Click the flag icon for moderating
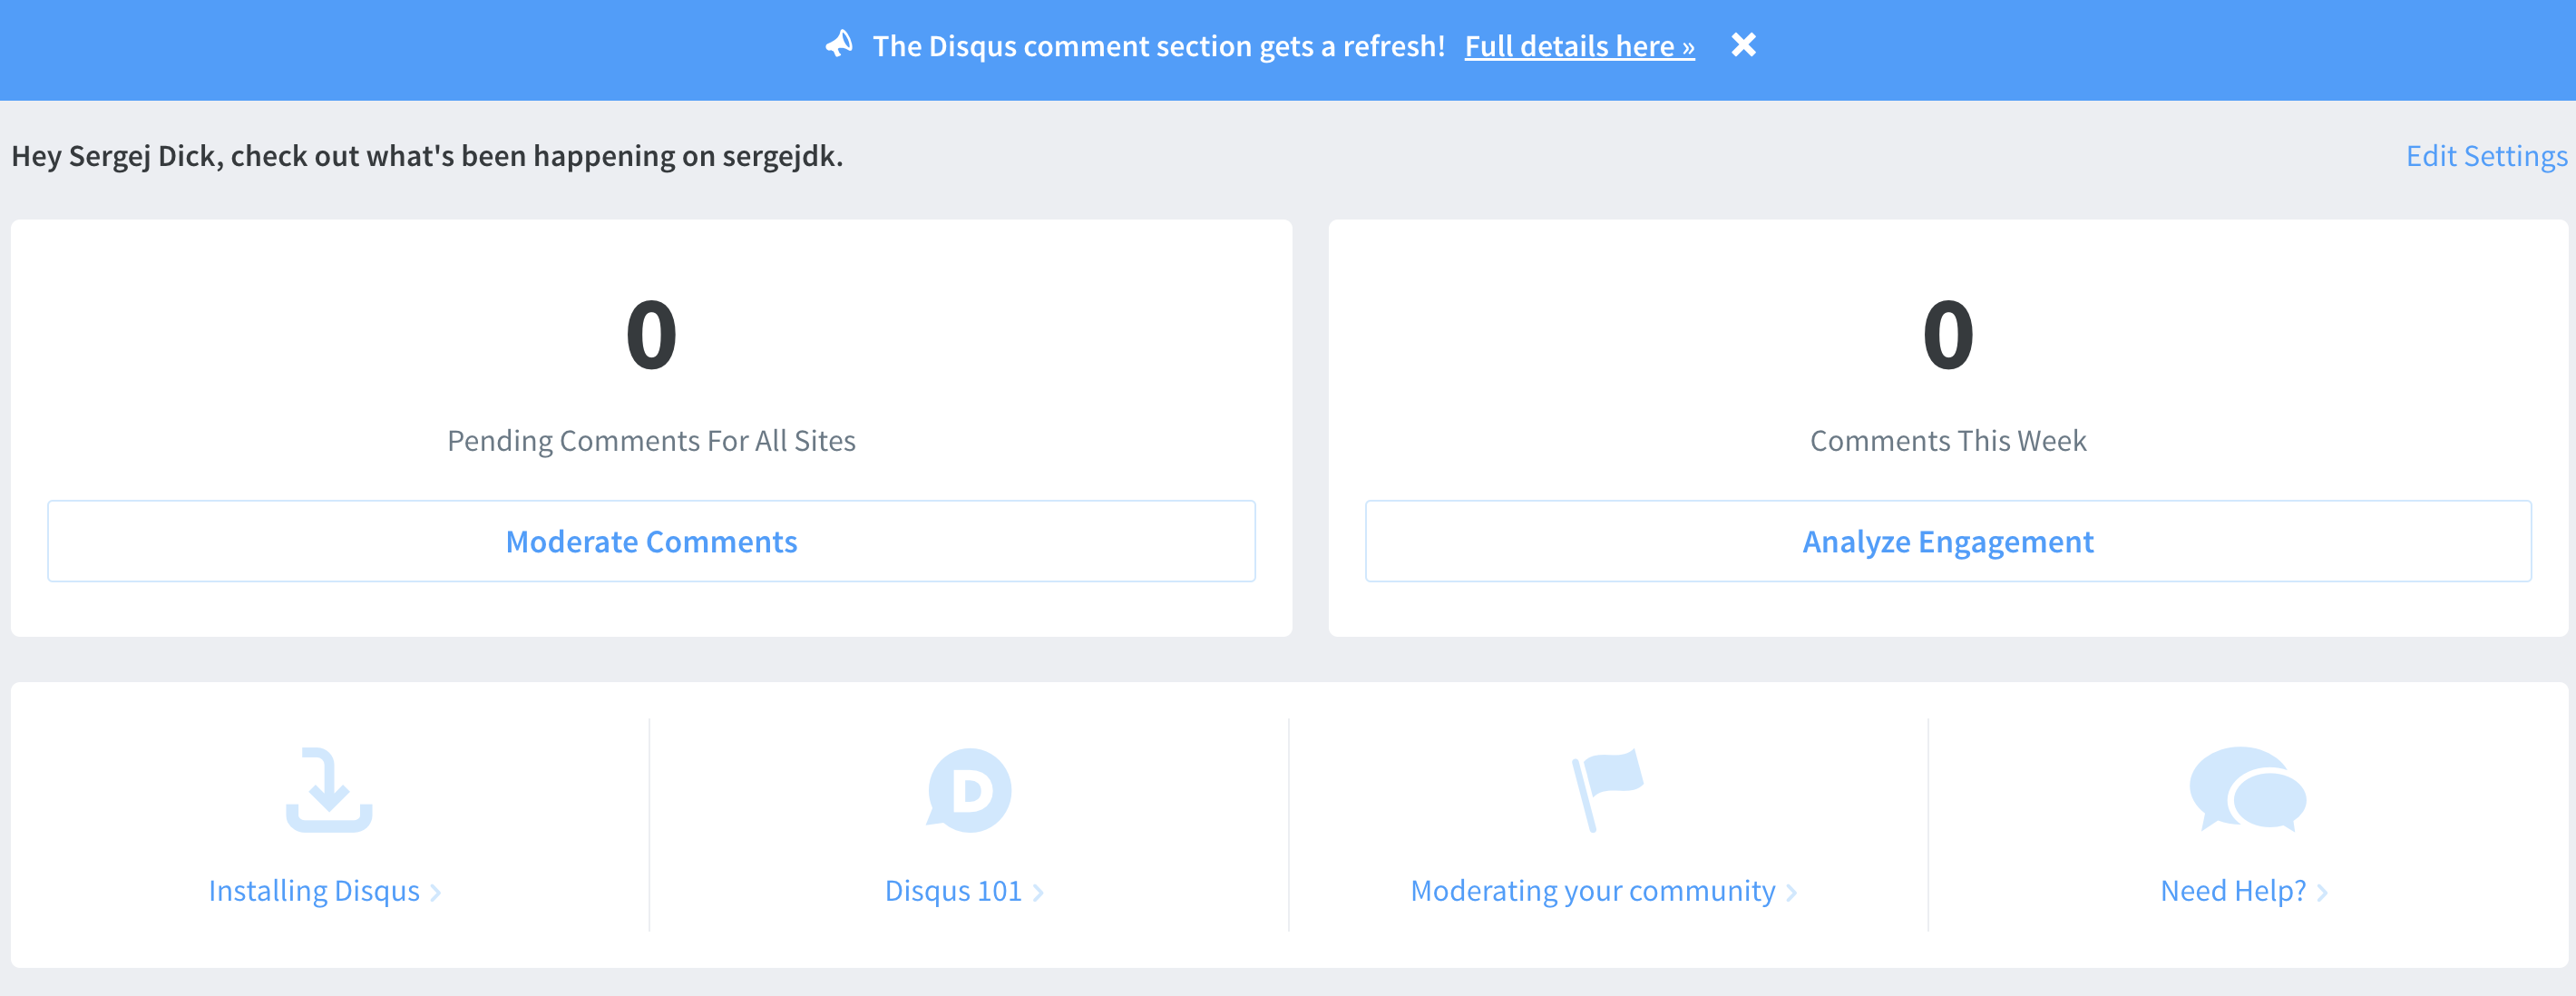Screen dimensions: 2576x996 click(1607, 789)
